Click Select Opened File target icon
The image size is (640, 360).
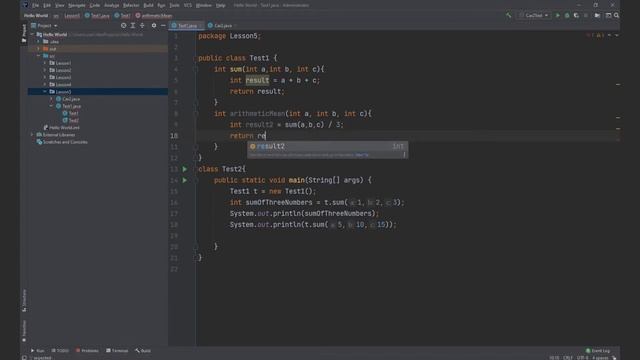click(x=124, y=25)
